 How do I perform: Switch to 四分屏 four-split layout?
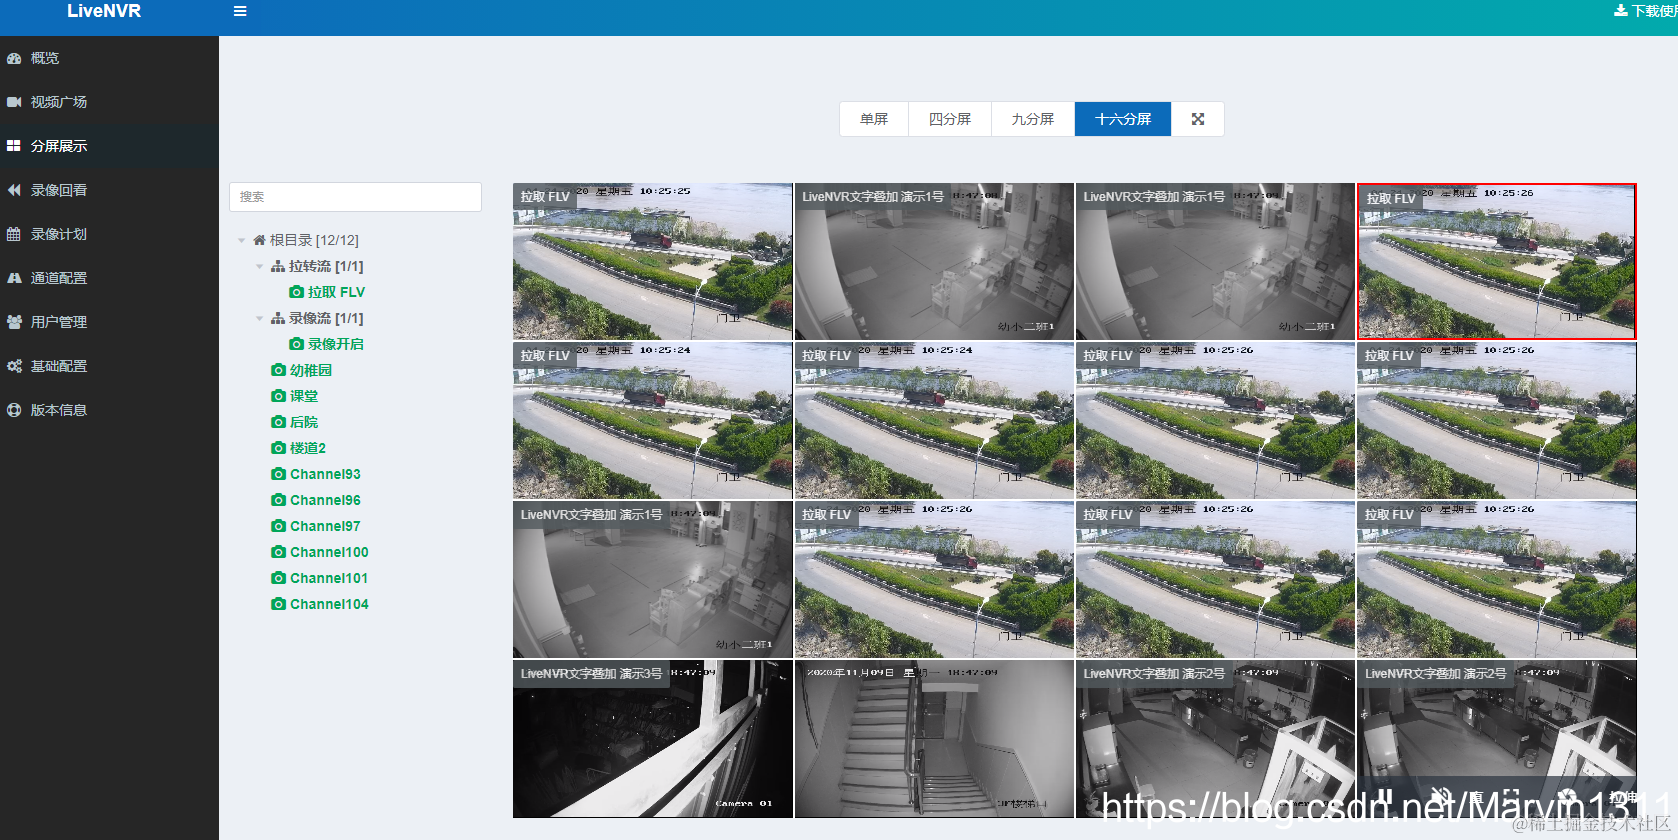coord(950,119)
